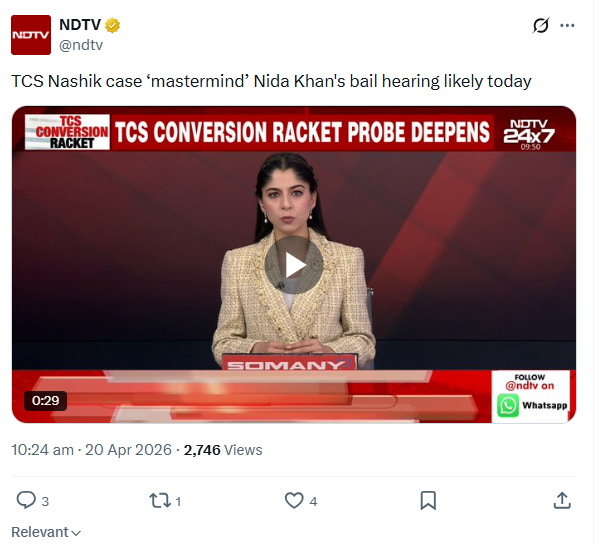Click the TCS Conversion Racket headline banner
This screenshot has width=596, height=546.
pyautogui.click(x=302, y=132)
